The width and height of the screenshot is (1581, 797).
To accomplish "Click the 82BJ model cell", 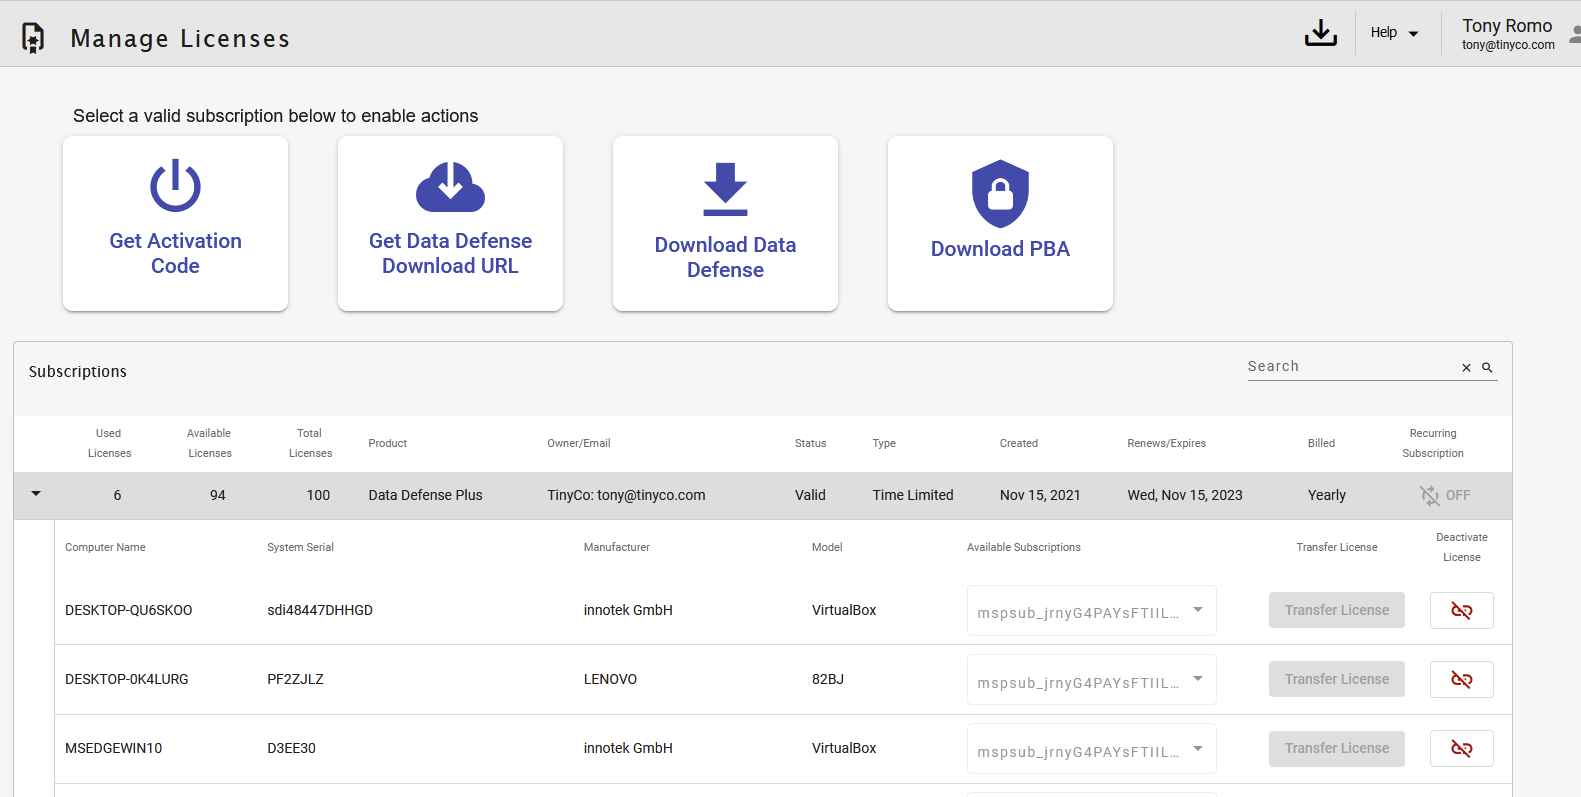I will tap(828, 679).
